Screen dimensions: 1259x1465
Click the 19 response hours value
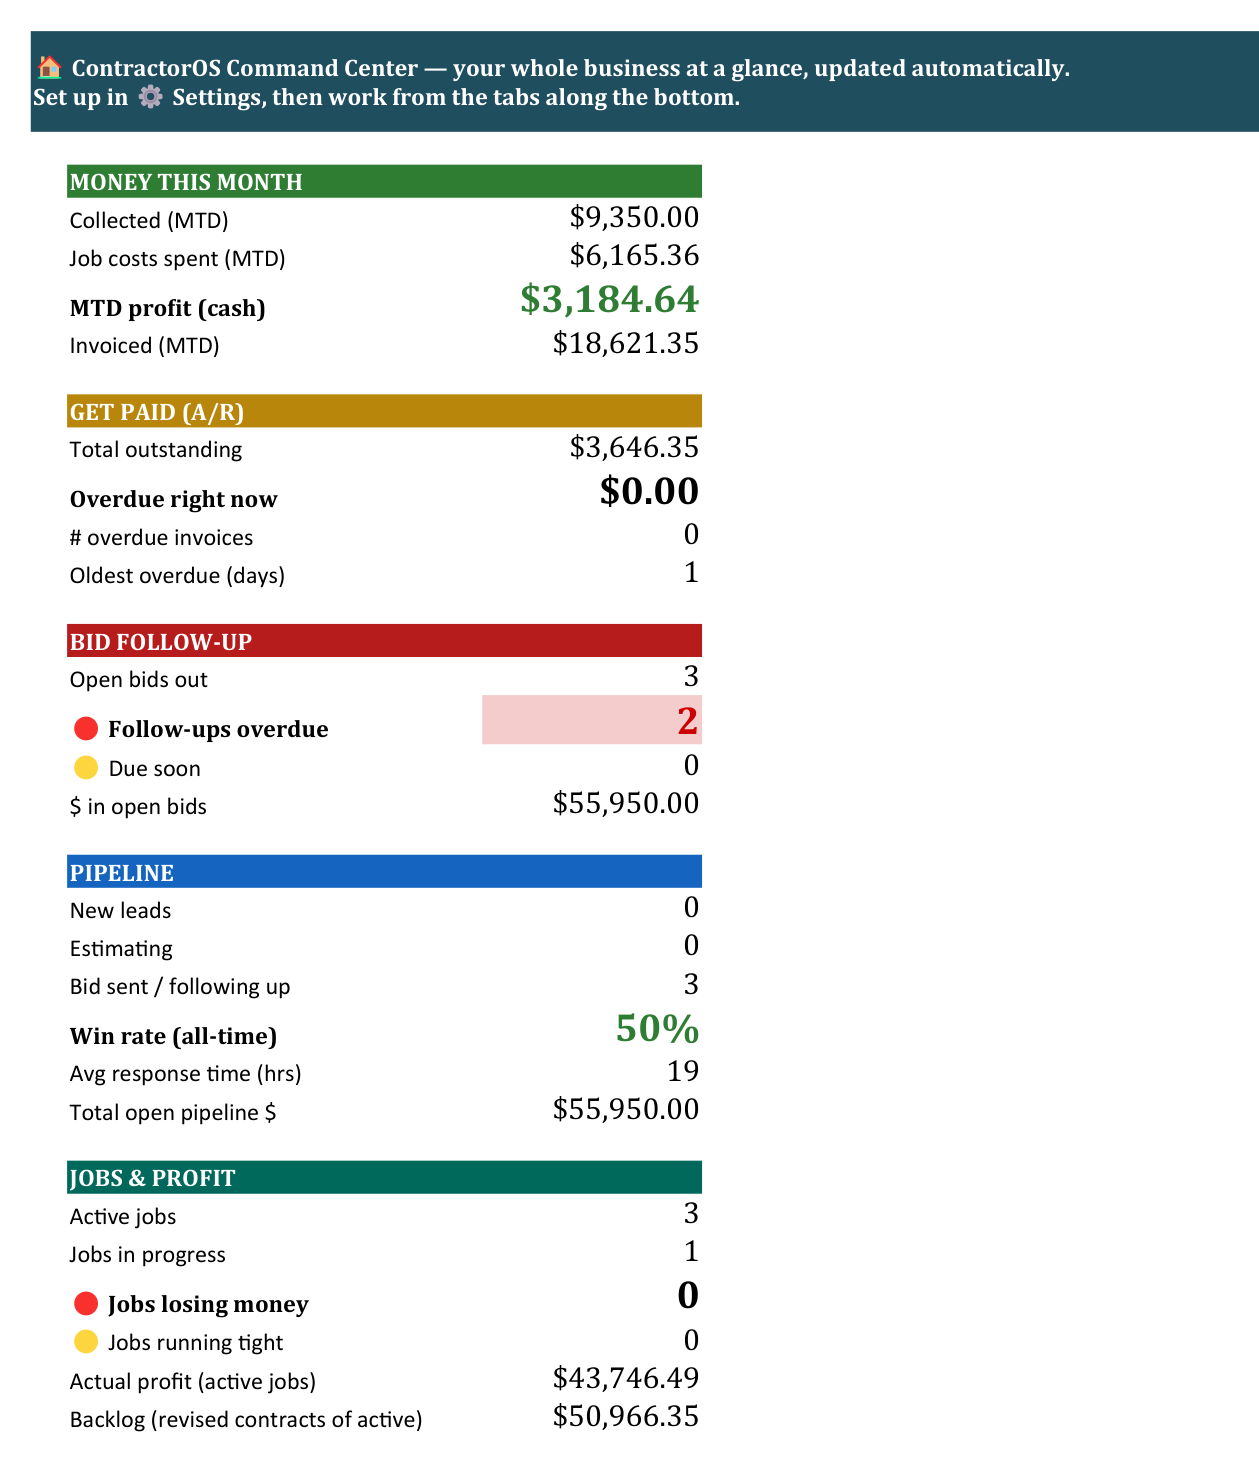pyautogui.click(x=683, y=1071)
